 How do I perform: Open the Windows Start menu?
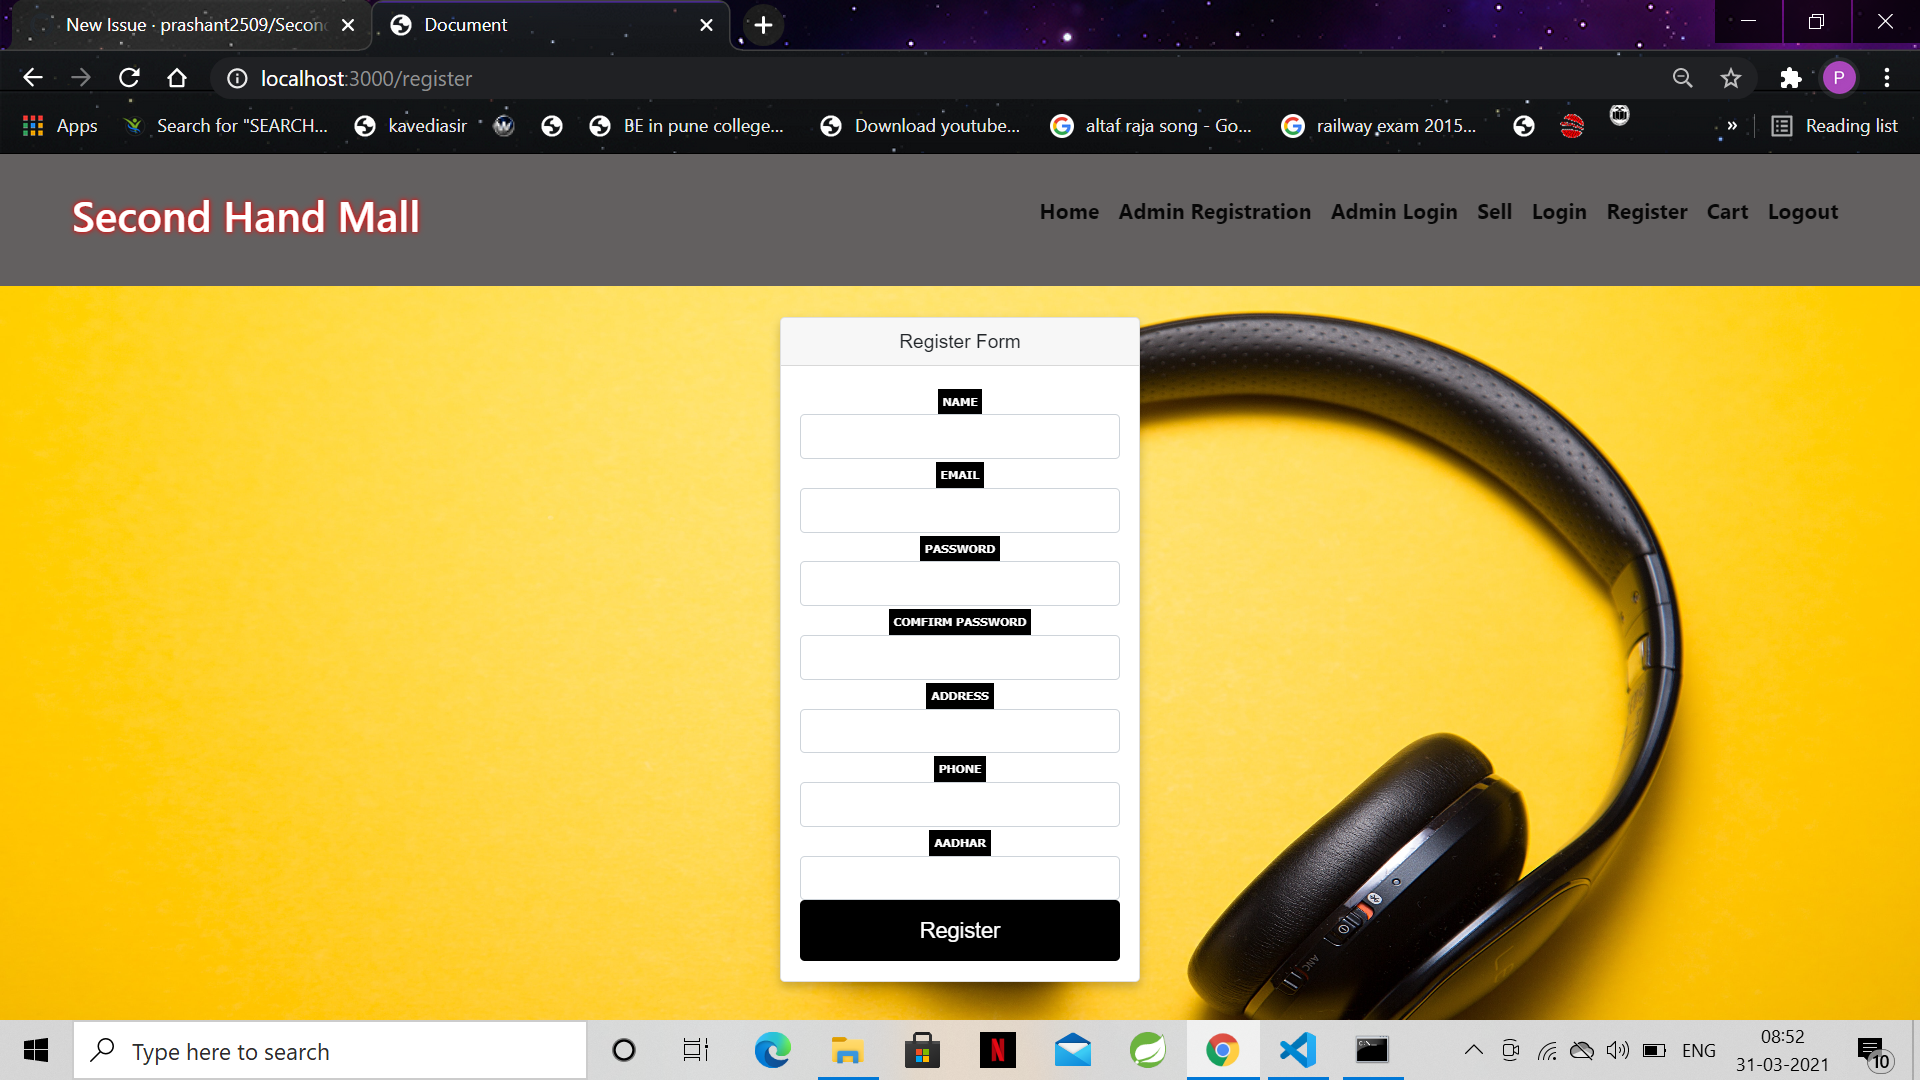36,1050
